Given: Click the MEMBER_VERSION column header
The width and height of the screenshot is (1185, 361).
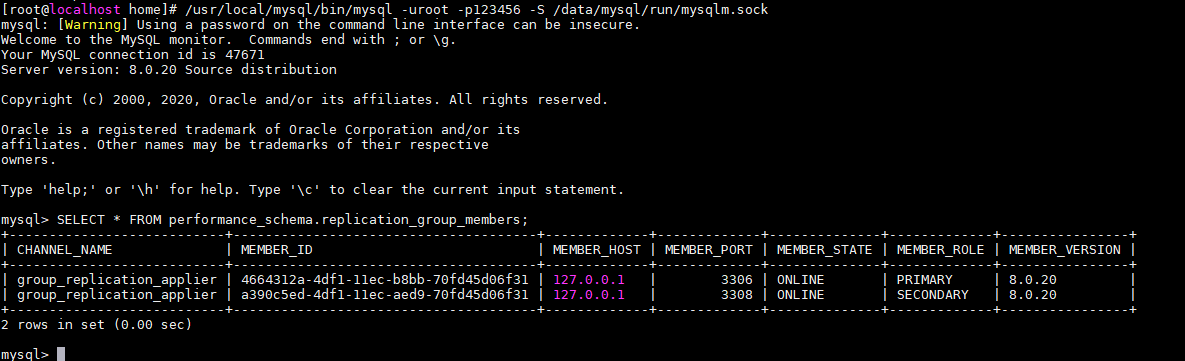Looking at the screenshot, I should pyautogui.click(x=1064, y=249).
